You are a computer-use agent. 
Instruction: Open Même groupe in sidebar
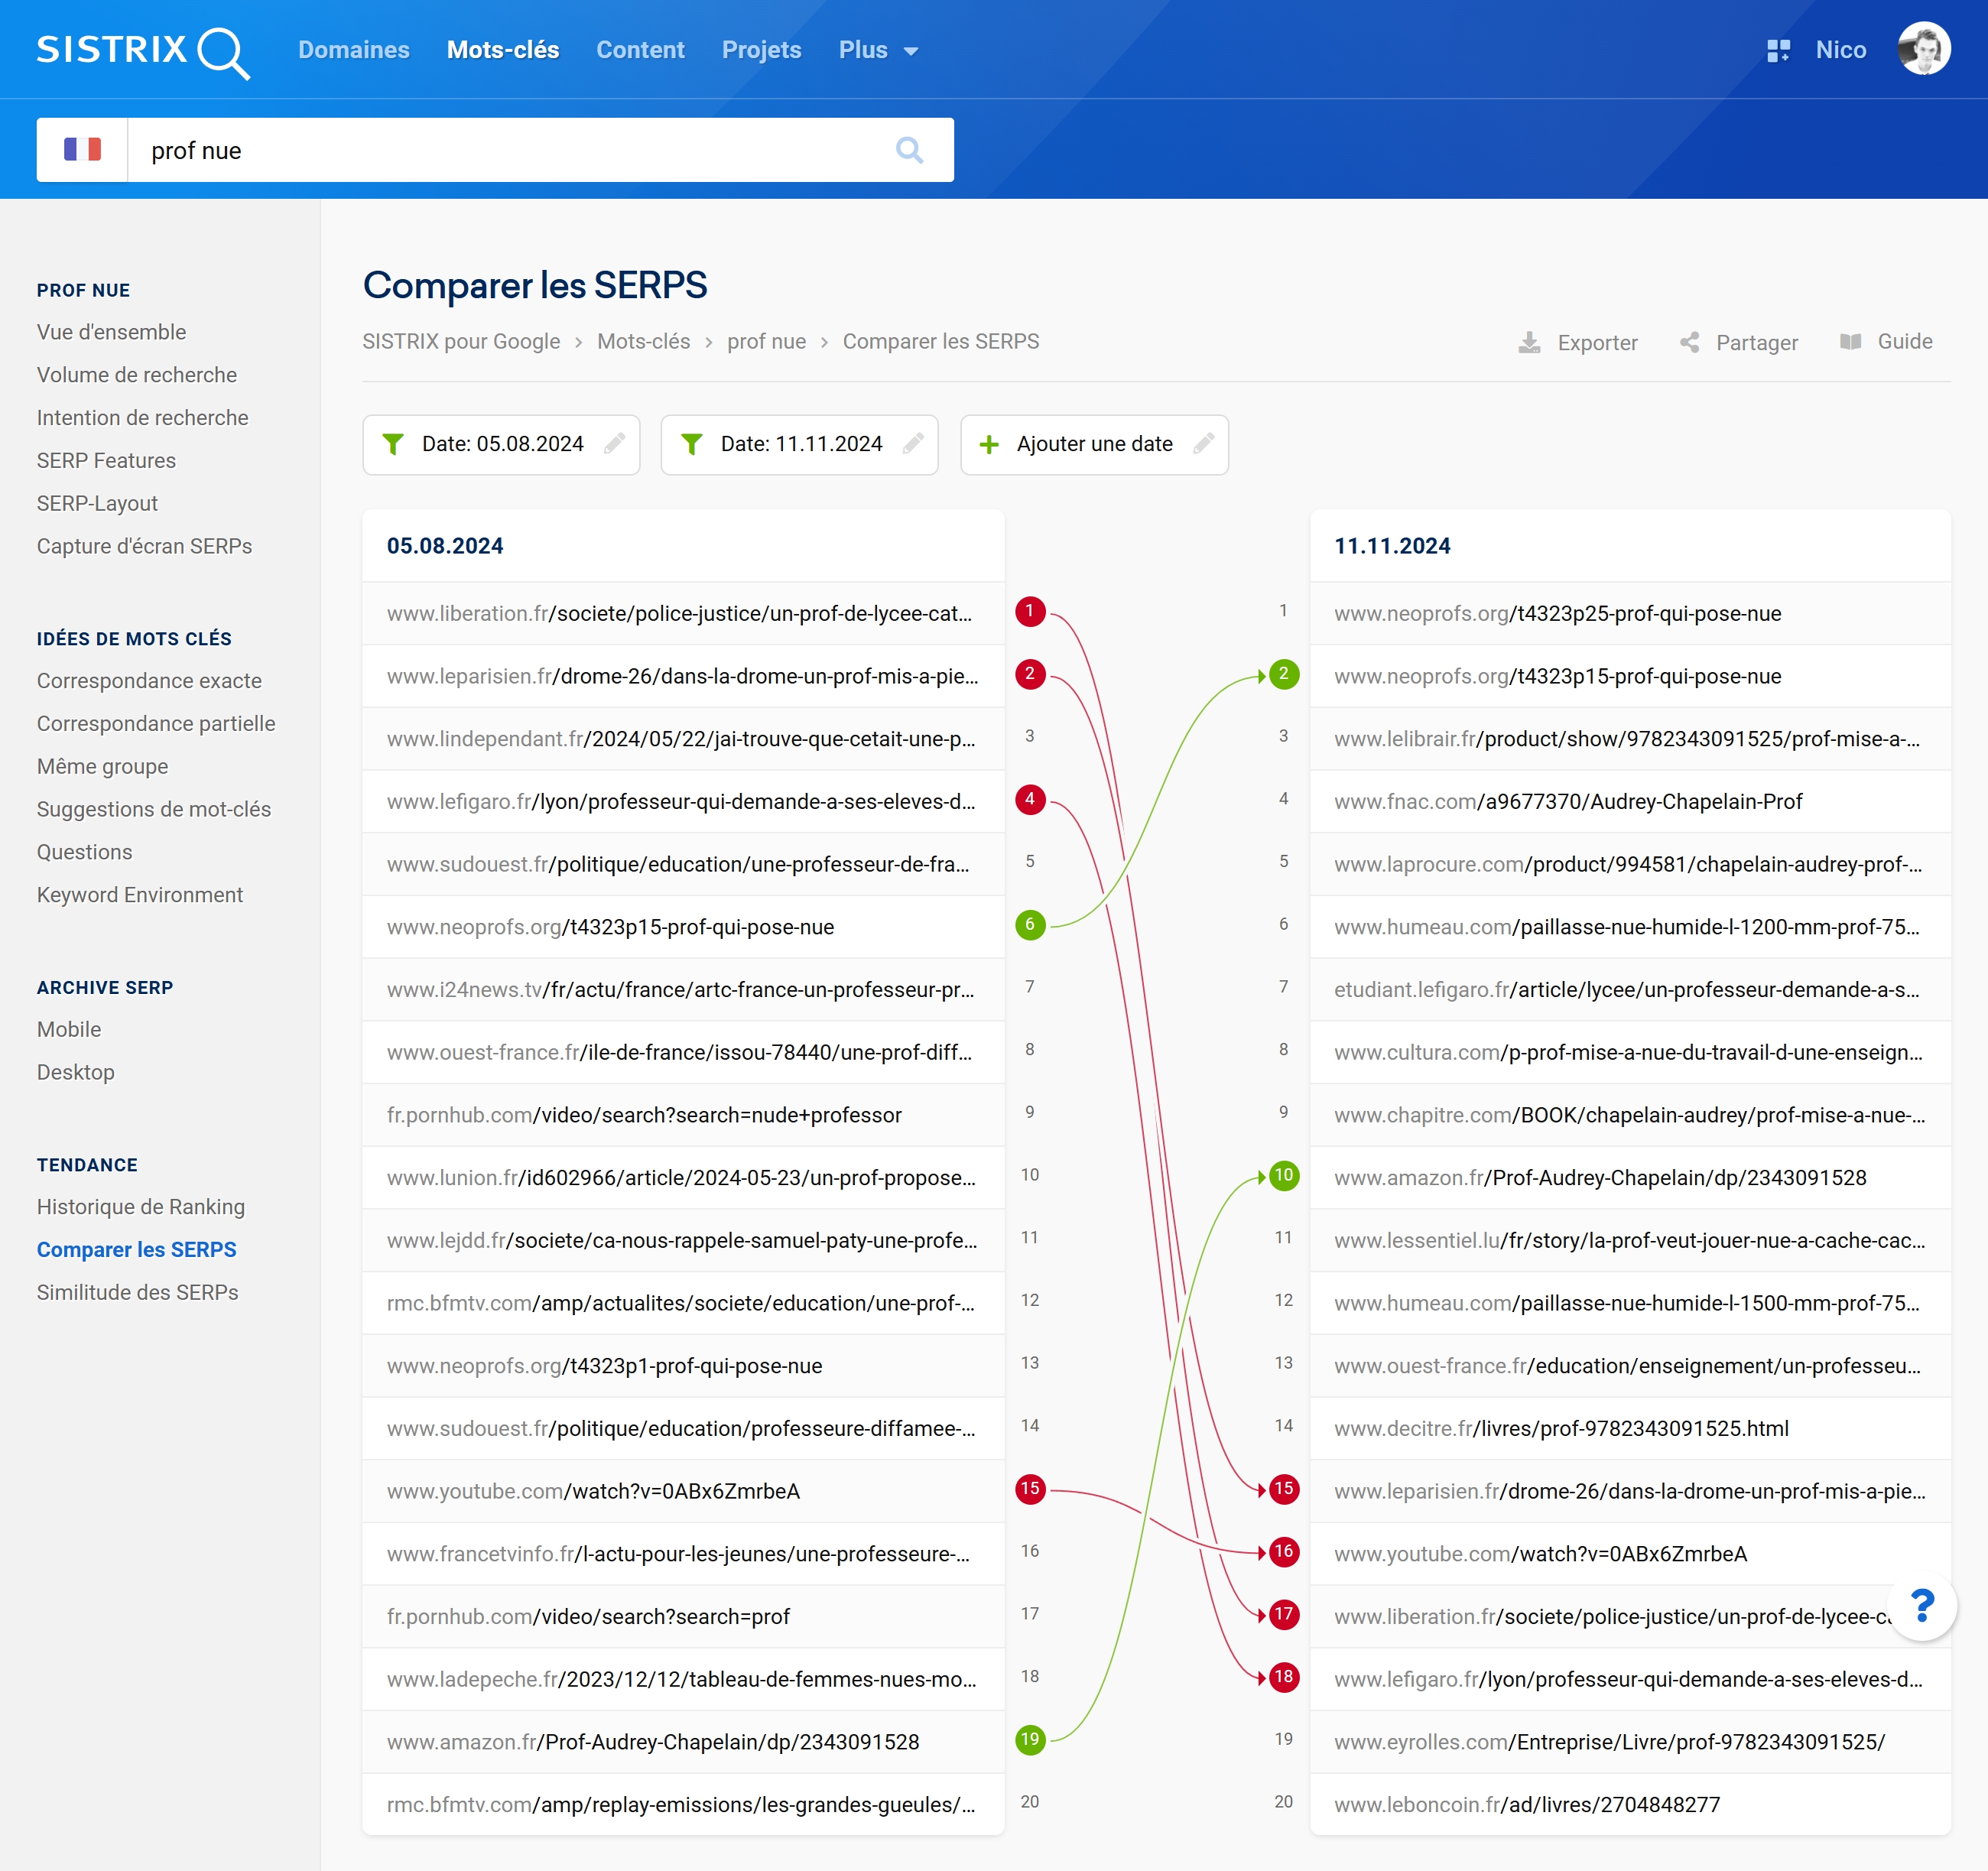click(102, 767)
